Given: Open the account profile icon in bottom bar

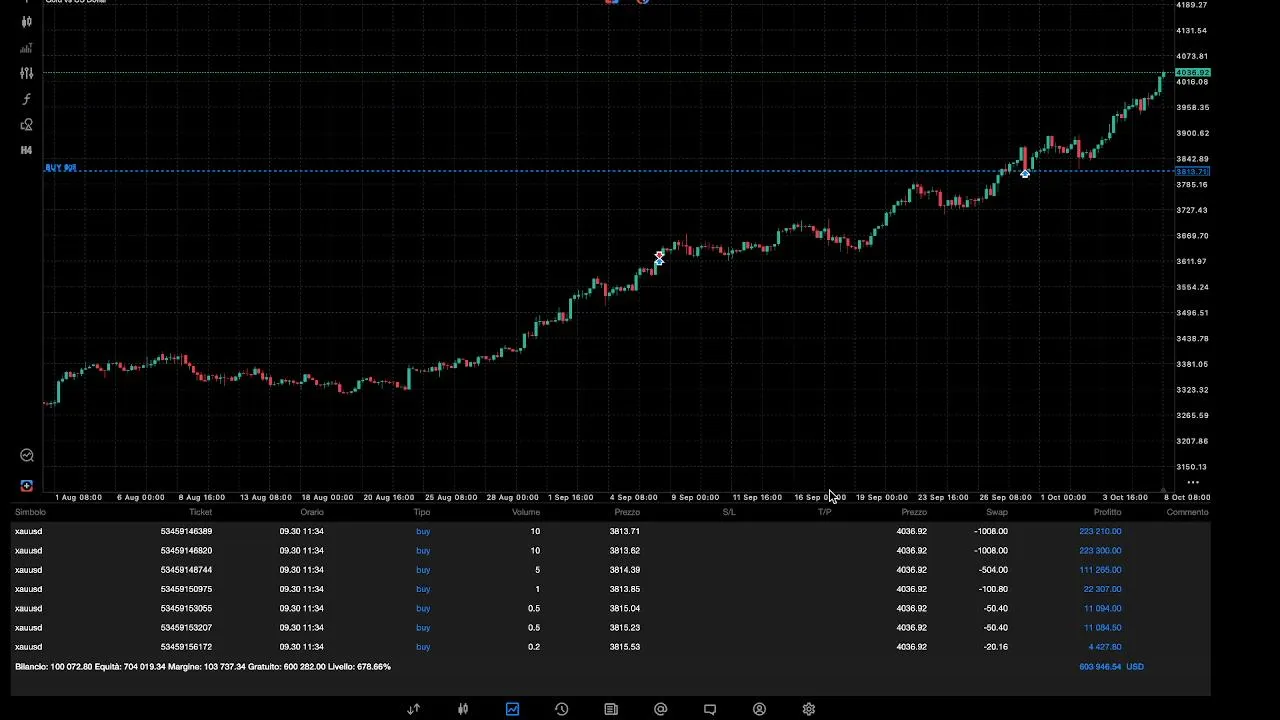Looking at the screenshot, I should pyautogui.click(x=759, y=709).
